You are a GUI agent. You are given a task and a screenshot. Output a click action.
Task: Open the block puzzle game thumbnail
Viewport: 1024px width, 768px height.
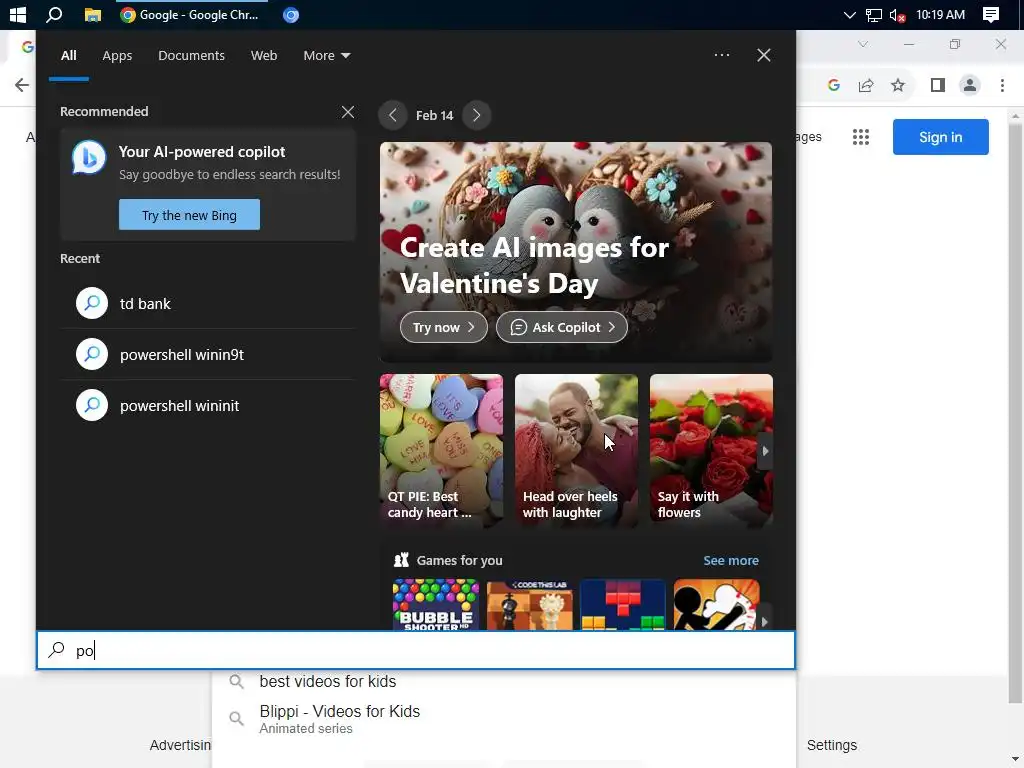(x=622, y=605)
